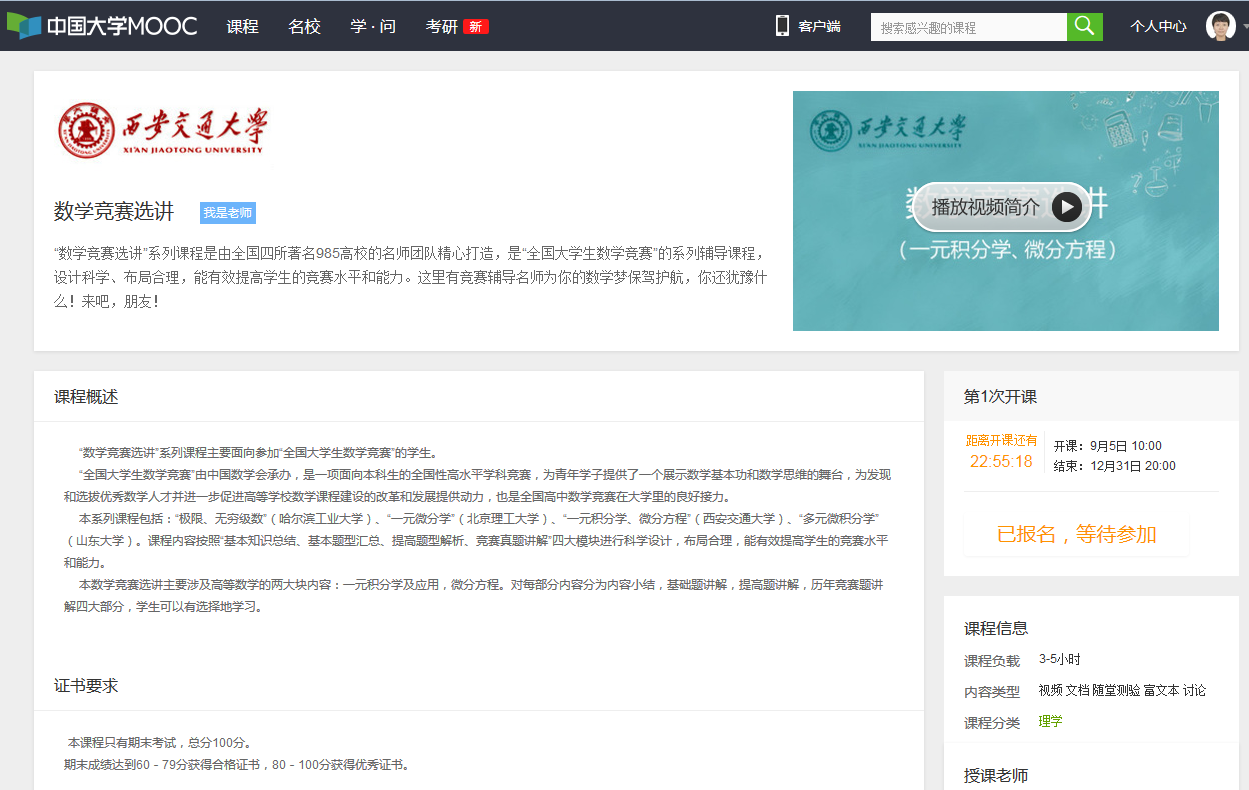The height and width of the screenshot is (790, 1249).
Task: Click the play triangle icon on video
Action: 1067,207
